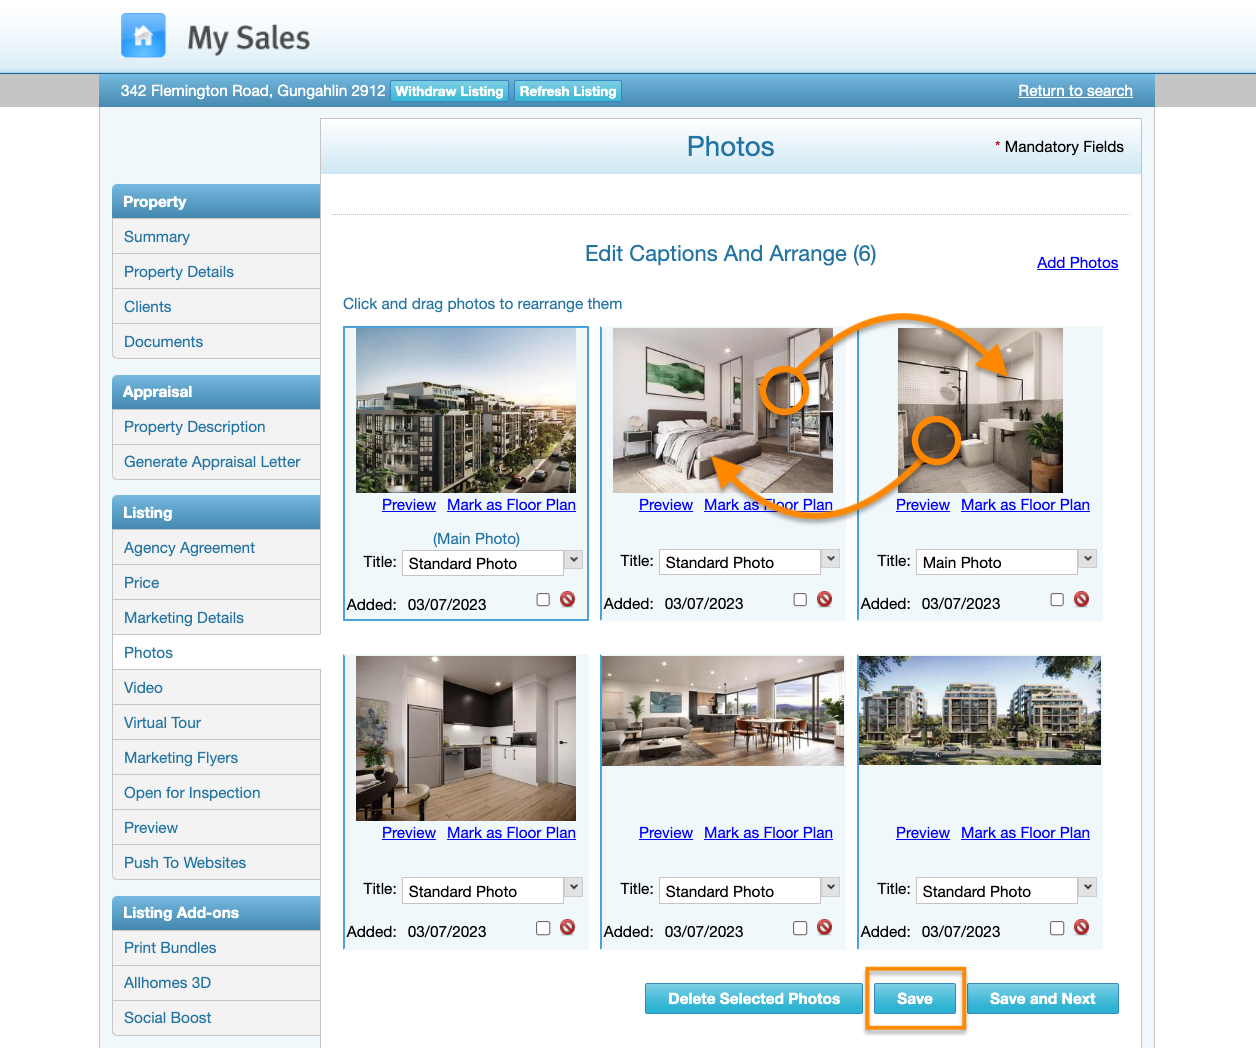The height and width of the screenshot is (1048, 1256).
Task: Check the living room photo checkbox
Action: pyautogui.click(x=800, y=927)
